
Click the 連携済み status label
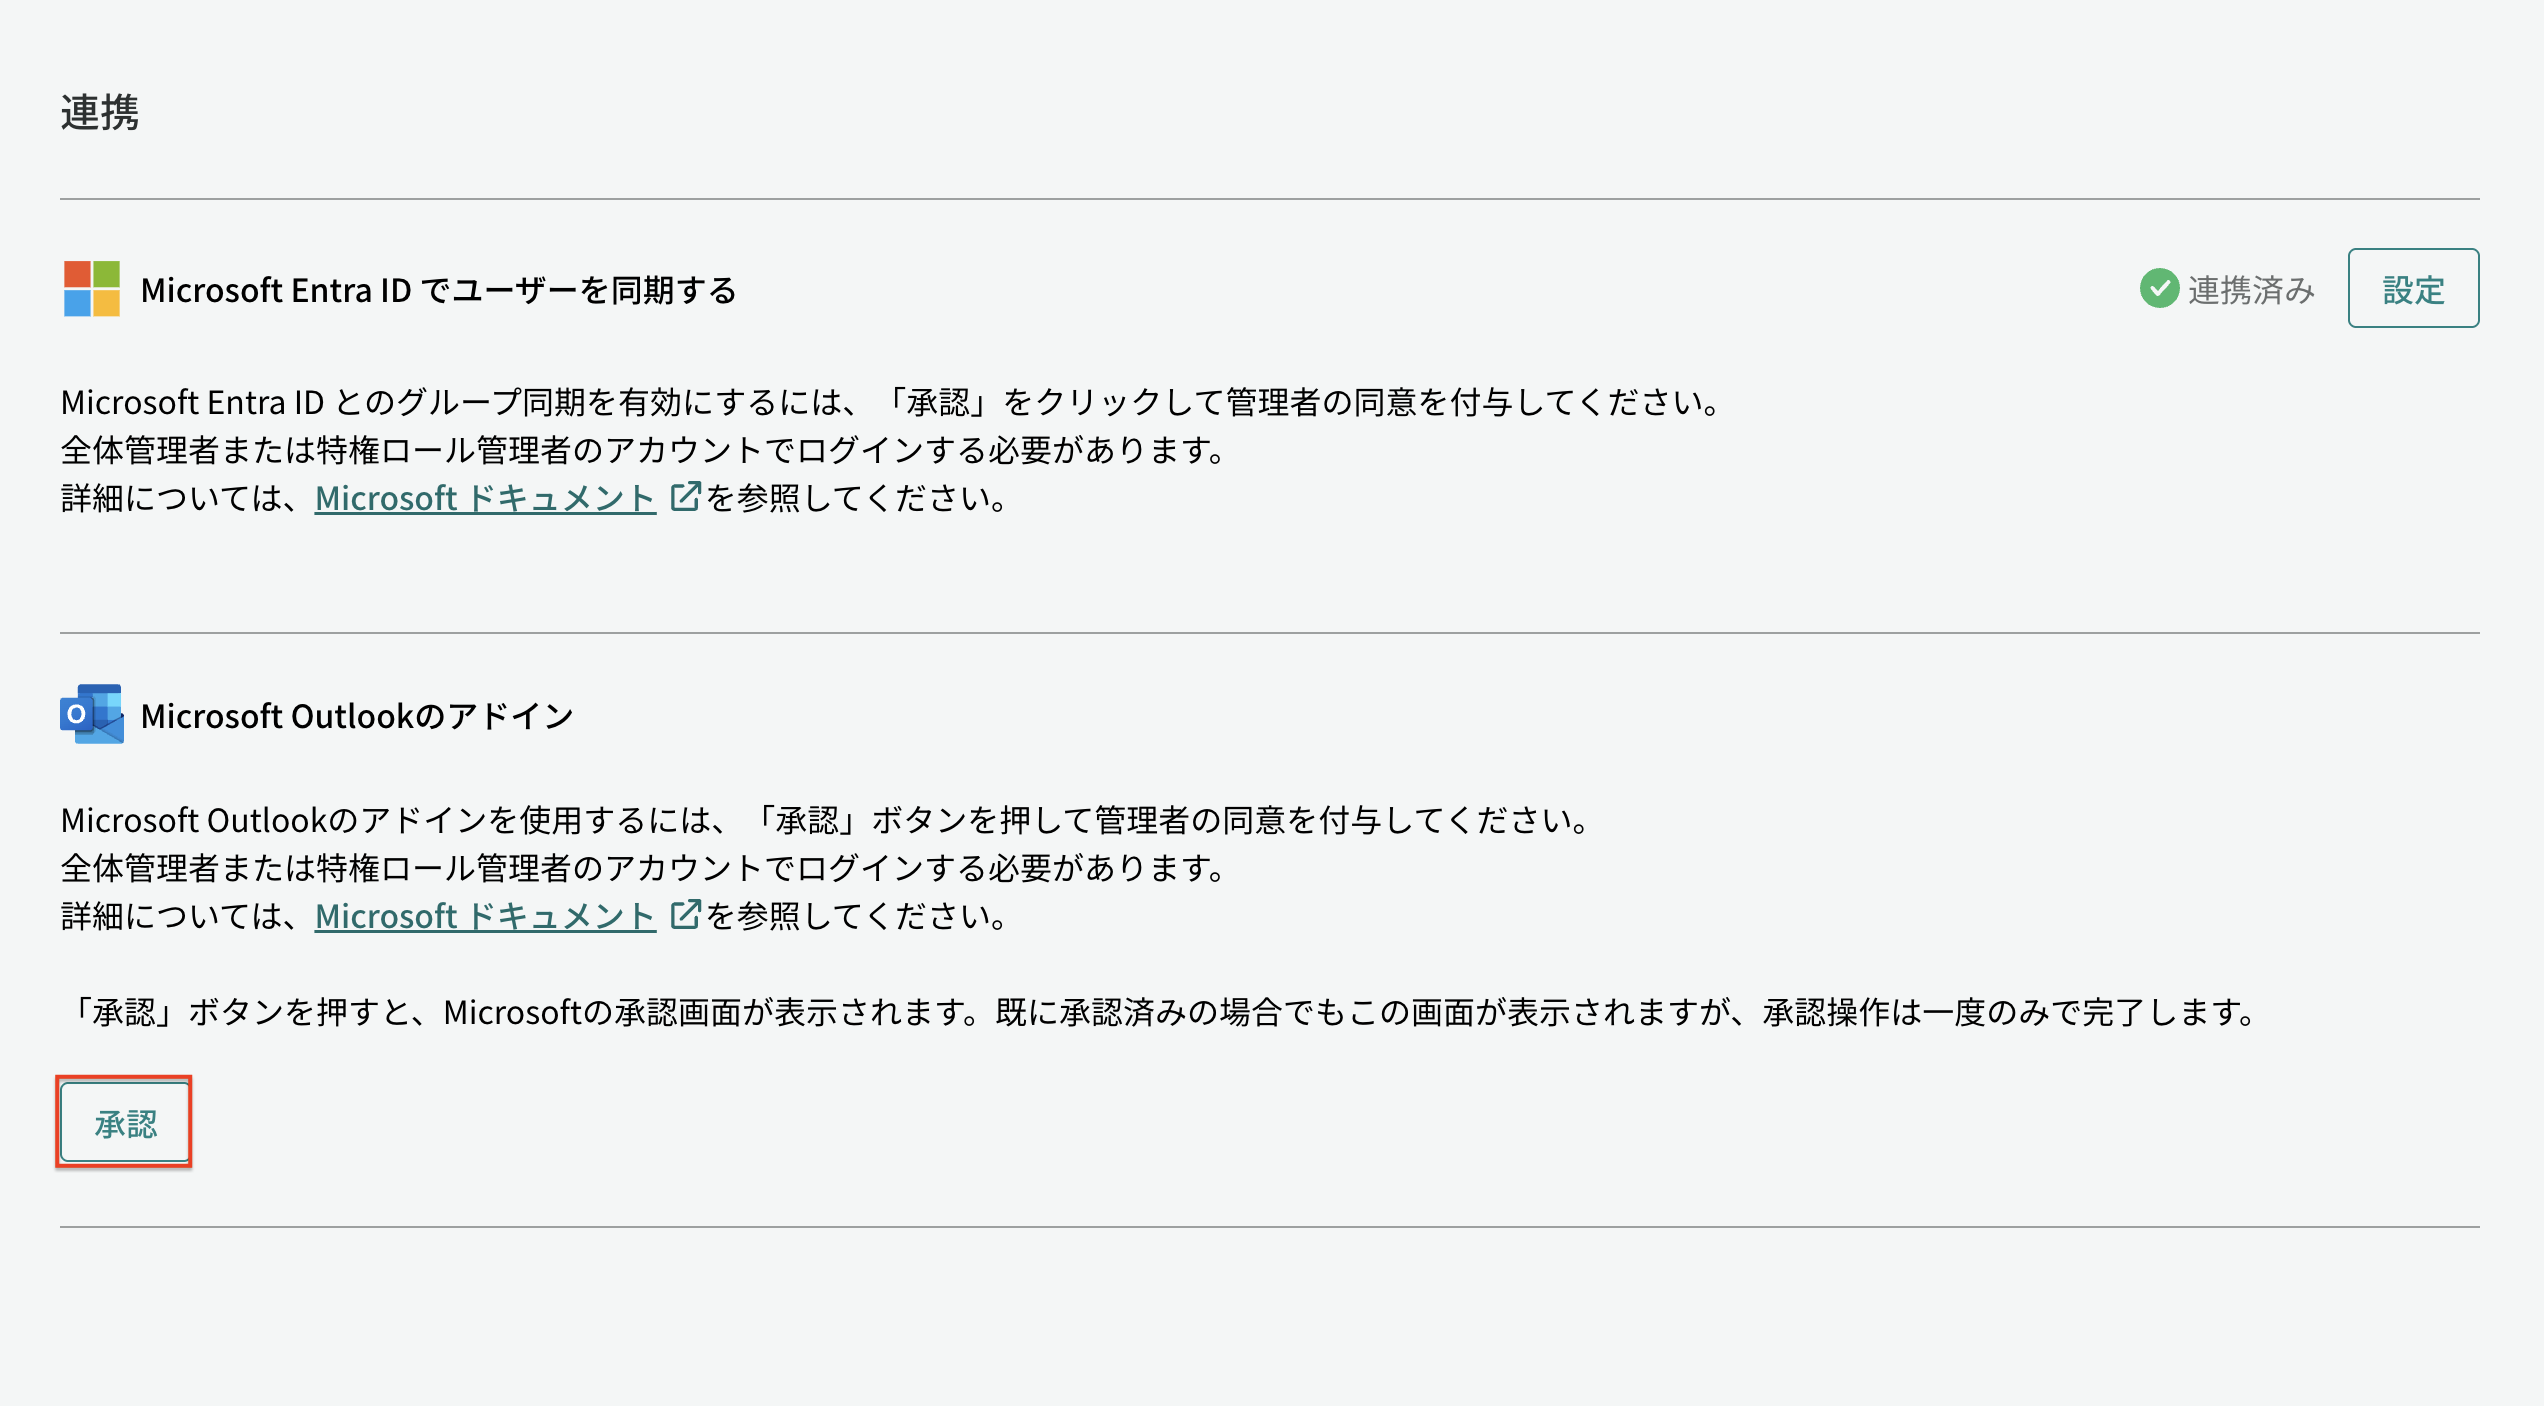2250,290
